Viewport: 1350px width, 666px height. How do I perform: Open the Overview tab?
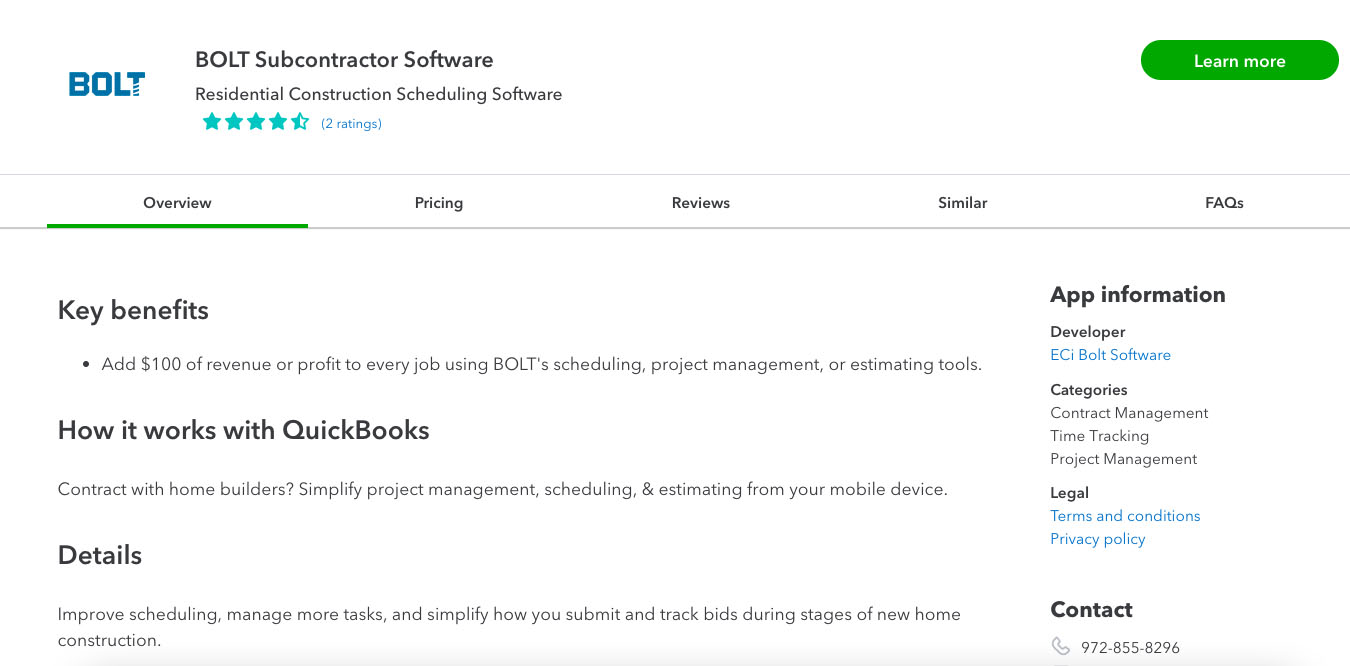coord(177,203)
